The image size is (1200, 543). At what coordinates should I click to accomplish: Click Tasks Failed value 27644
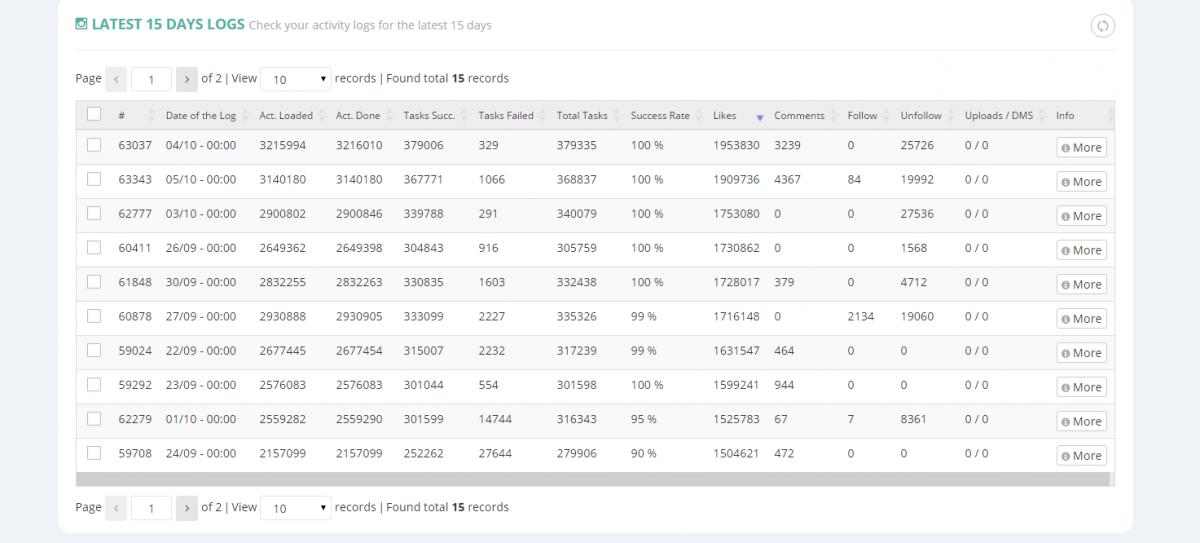tap(495, 453)
